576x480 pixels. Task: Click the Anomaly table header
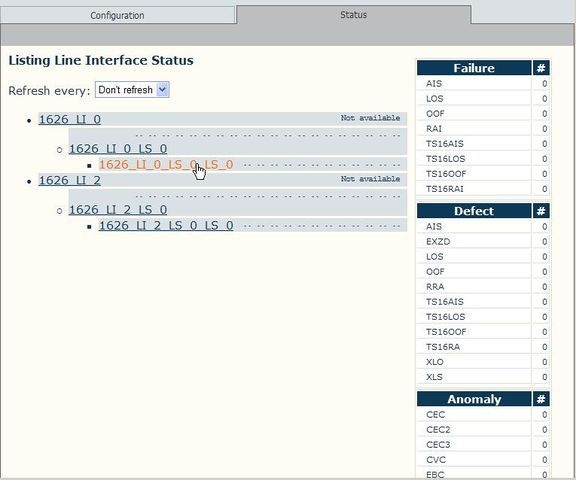click(x=474, y=399)
